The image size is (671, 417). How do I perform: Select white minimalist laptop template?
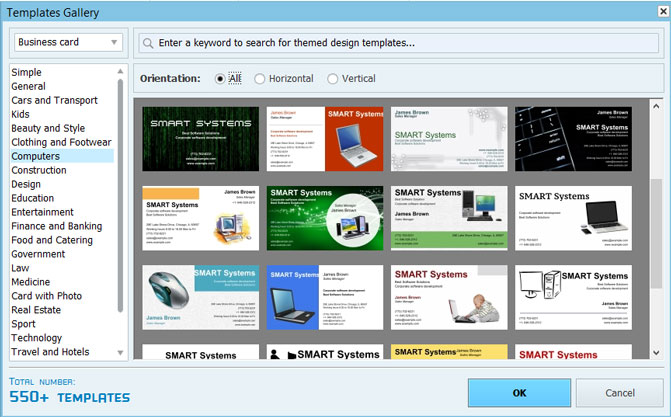573,218
